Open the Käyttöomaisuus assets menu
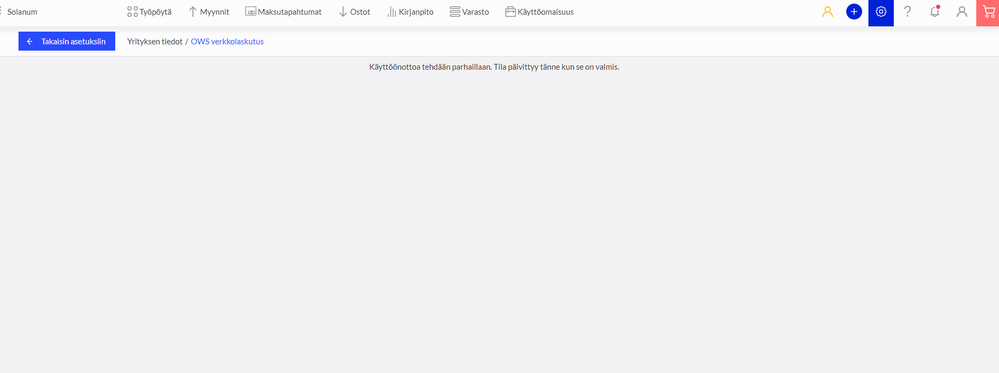Image resolution: width=999 pixels, height=373 pixels. pyautogui.click(x=539, y=11)
